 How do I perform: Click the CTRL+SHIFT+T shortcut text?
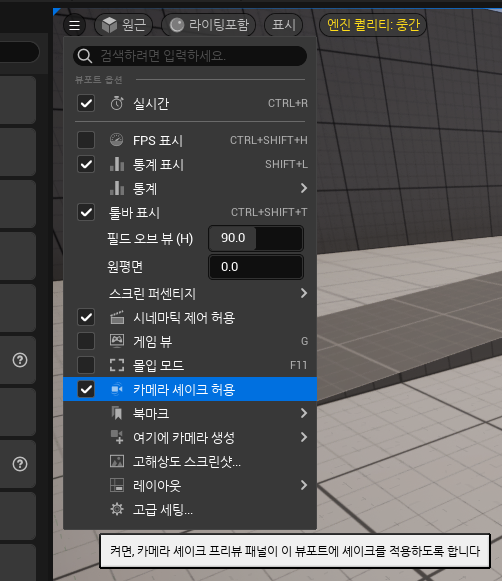tap(269, 212)
